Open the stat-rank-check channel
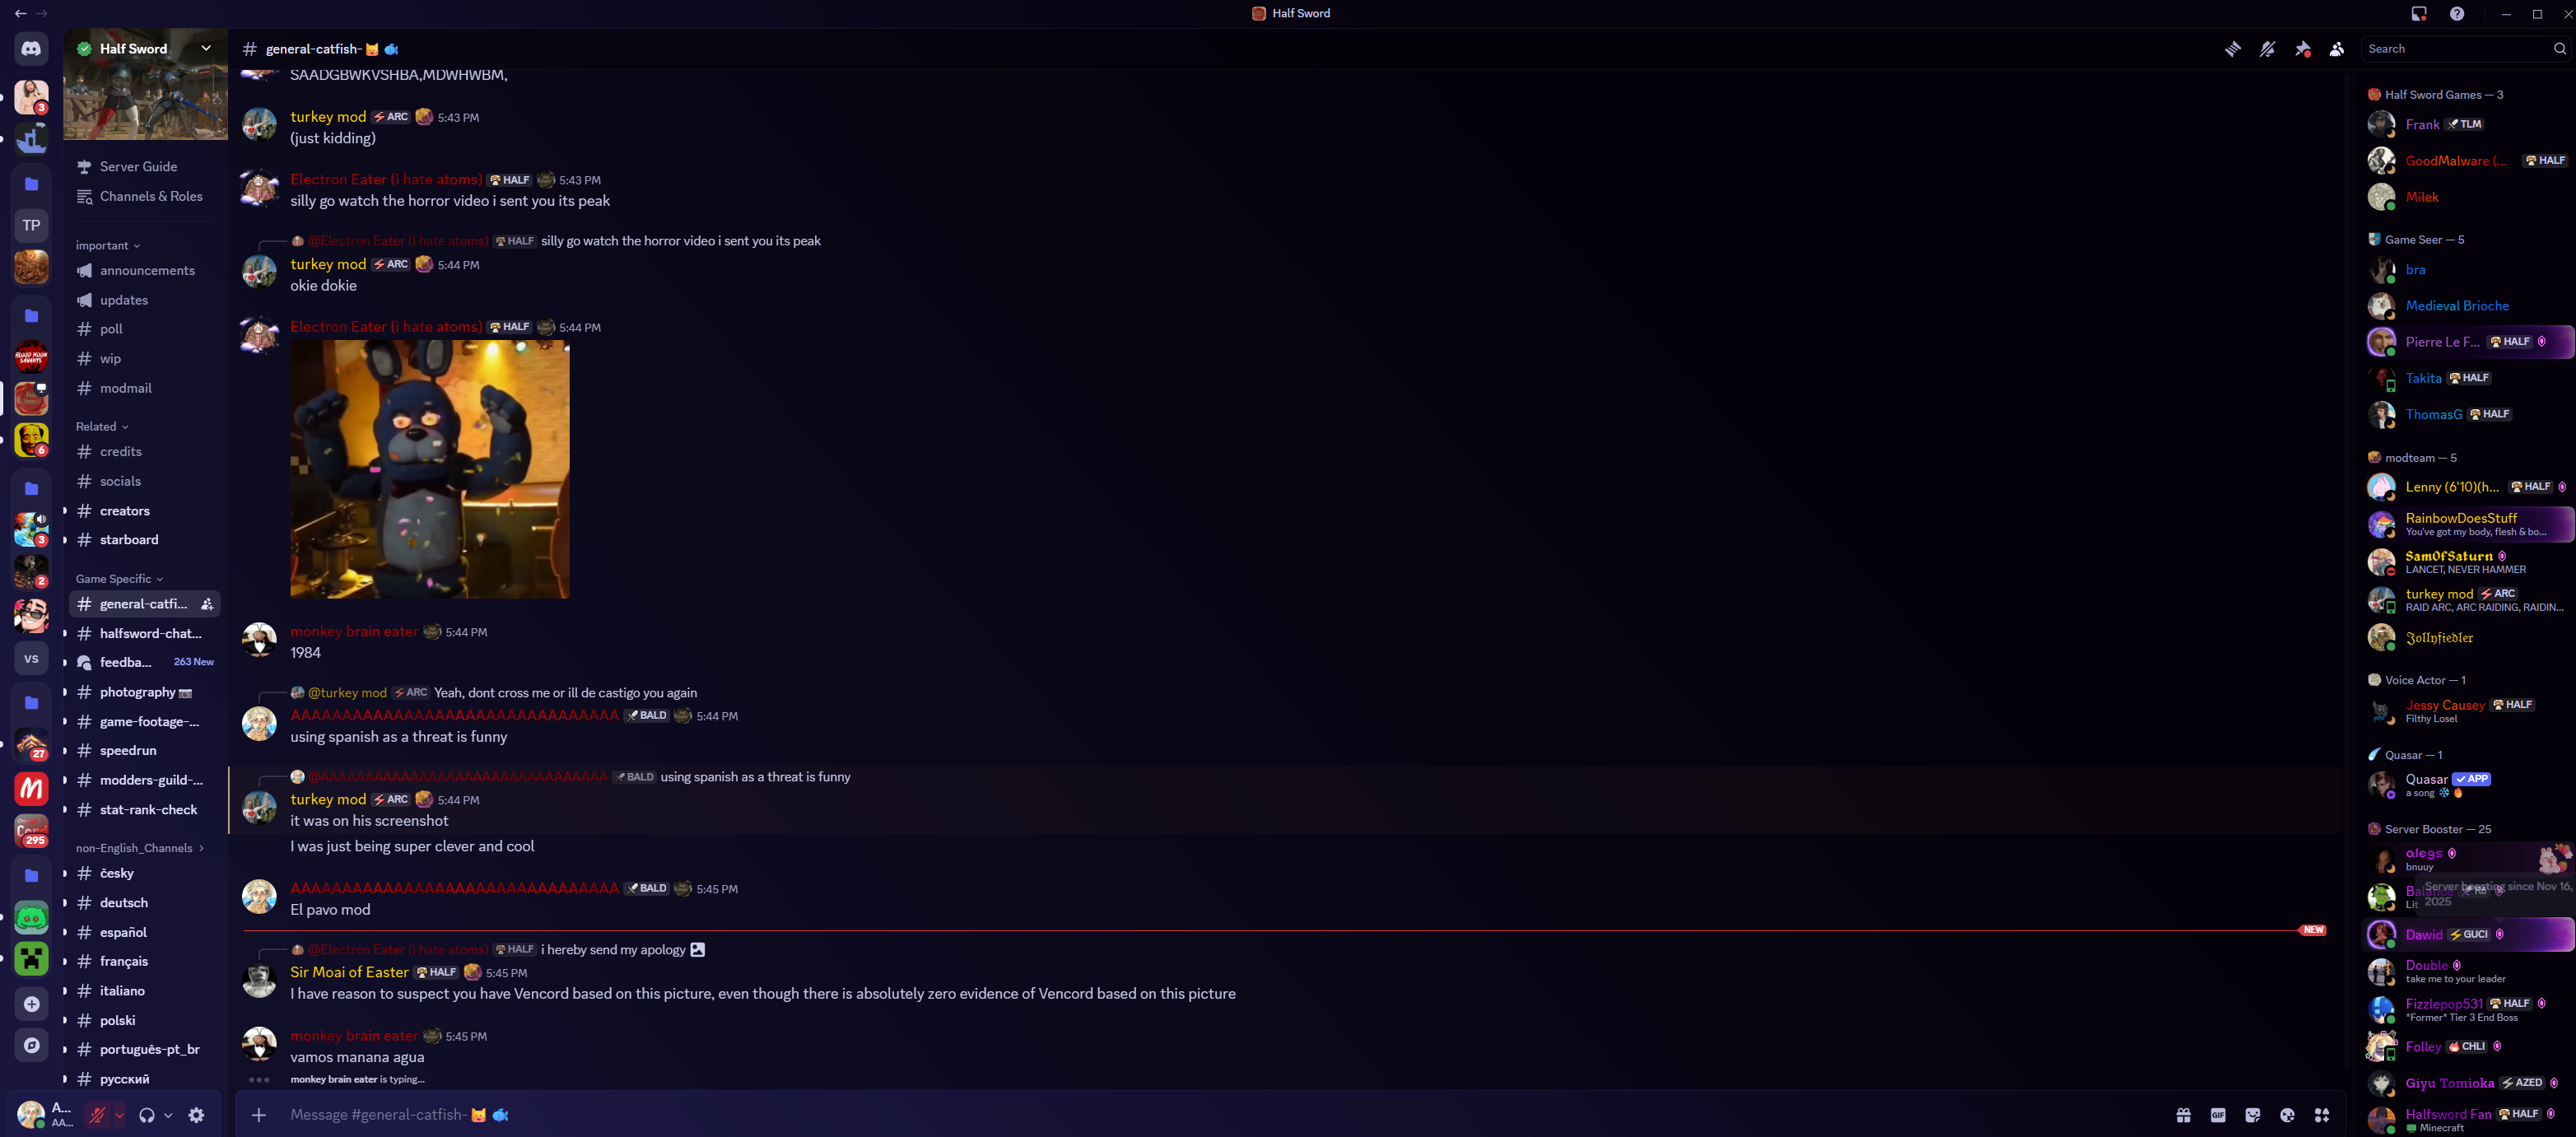 pos(146,810)
